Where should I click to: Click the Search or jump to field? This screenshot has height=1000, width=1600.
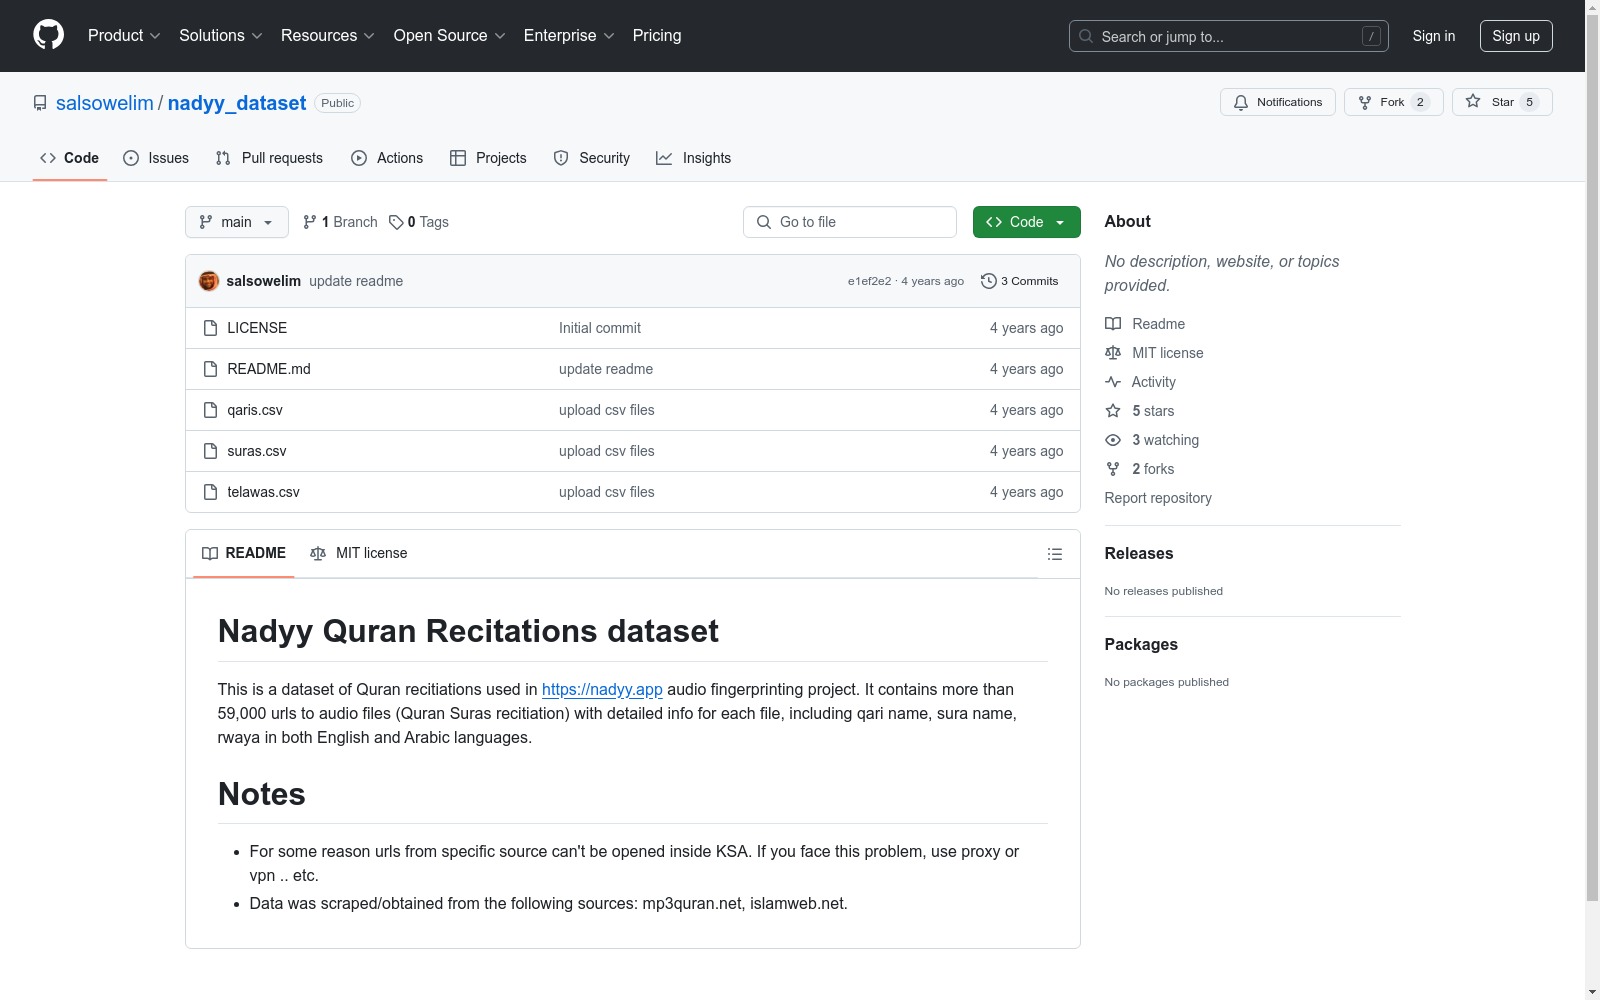pos(1229,36)
